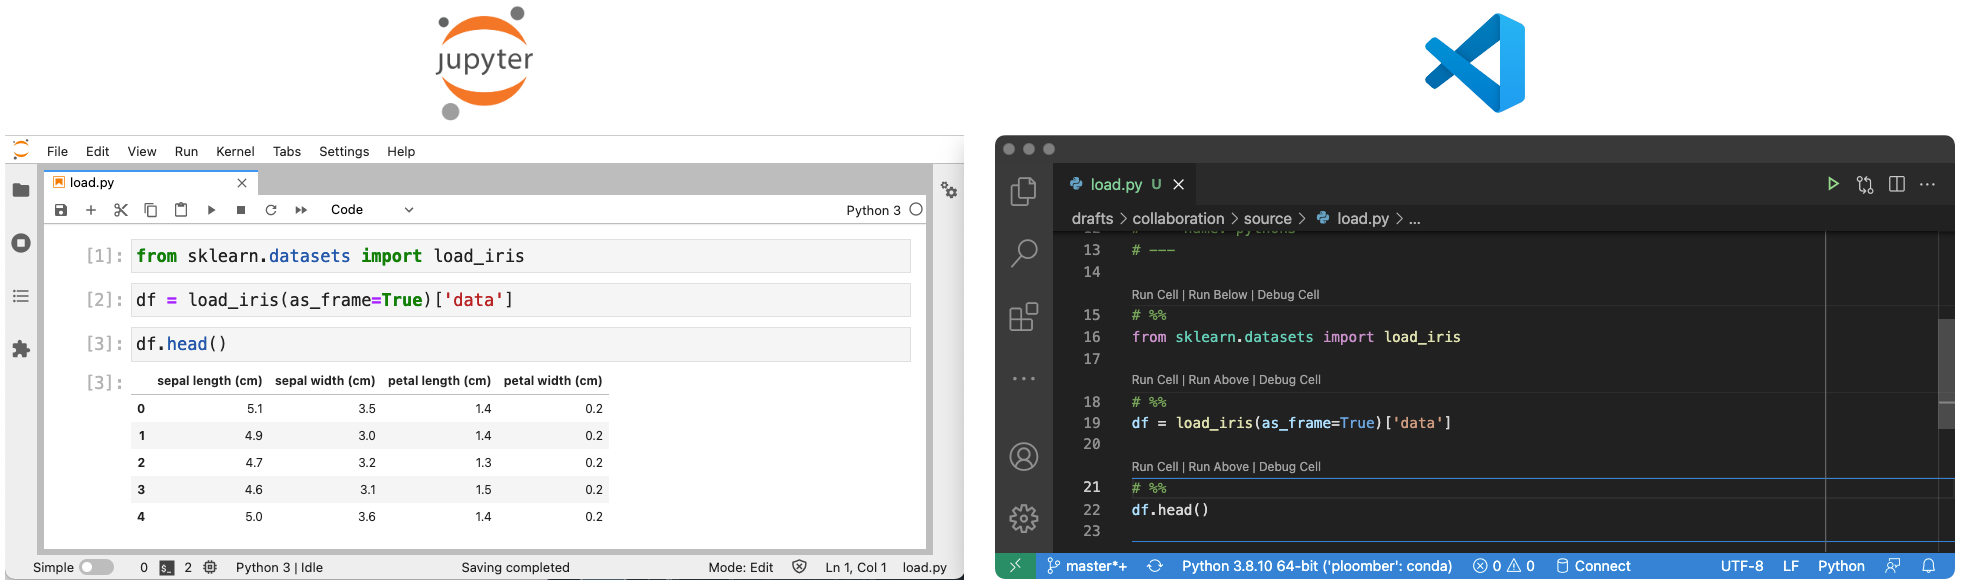Cut selected cell with scissors icon
Screen dimensions: 1961x586
[x=121, y=210]
